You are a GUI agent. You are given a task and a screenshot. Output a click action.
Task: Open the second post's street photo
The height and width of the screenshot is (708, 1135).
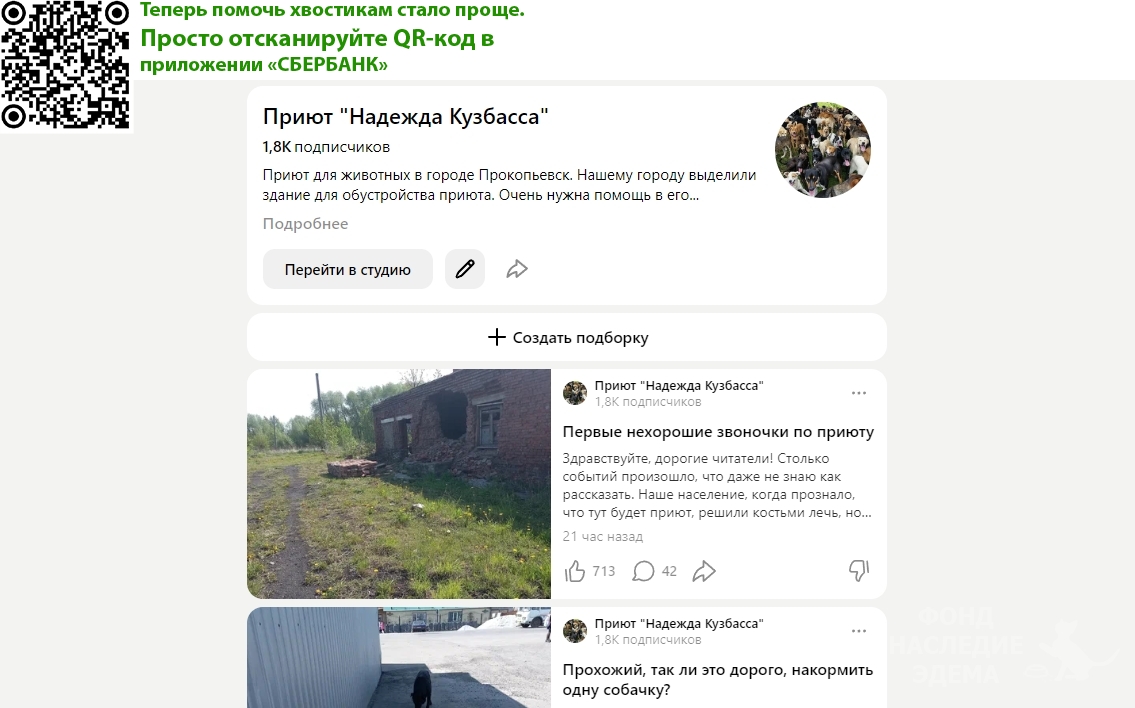[399, 657]
